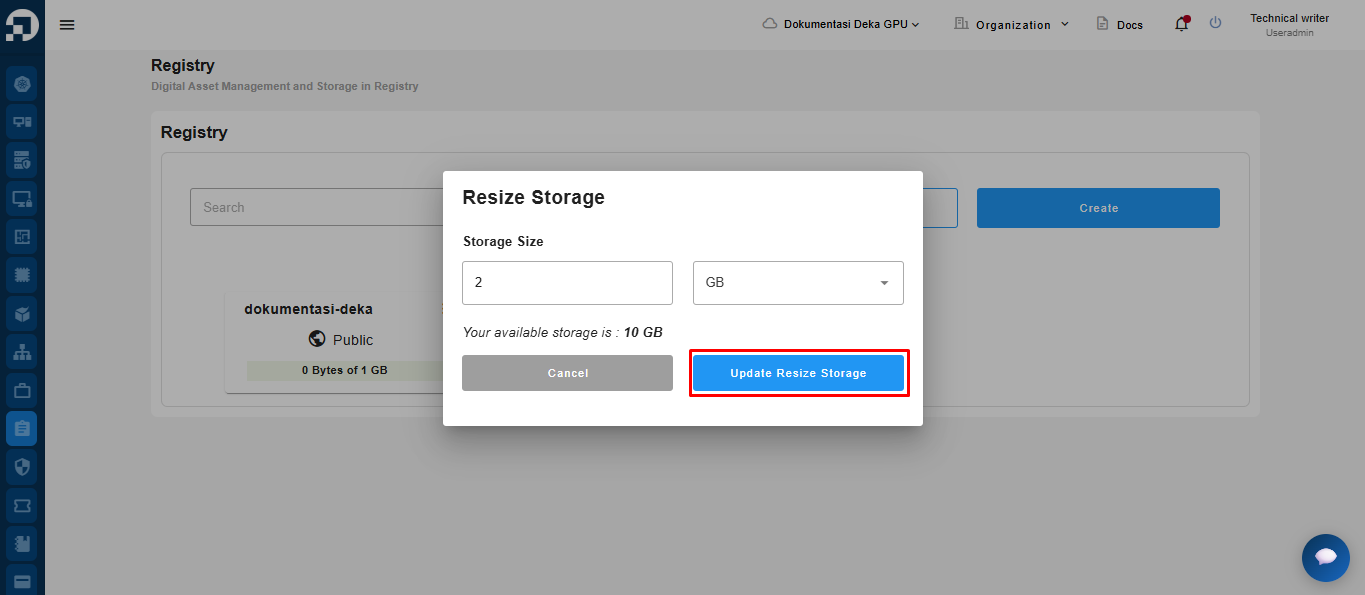Viewport: 1365px width, 595px height.
Task: Open Technical writer user profile menu
Action: pos(1289,25)
